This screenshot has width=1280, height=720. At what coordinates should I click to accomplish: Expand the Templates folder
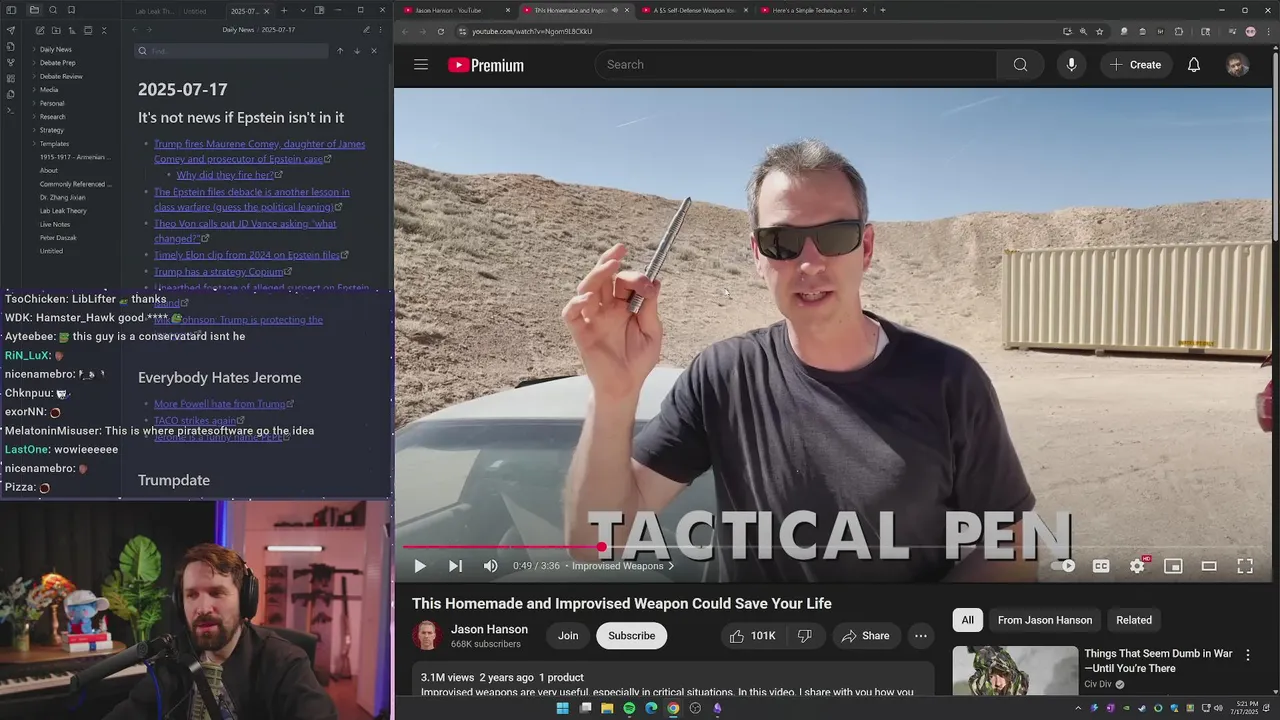point(54,144)
